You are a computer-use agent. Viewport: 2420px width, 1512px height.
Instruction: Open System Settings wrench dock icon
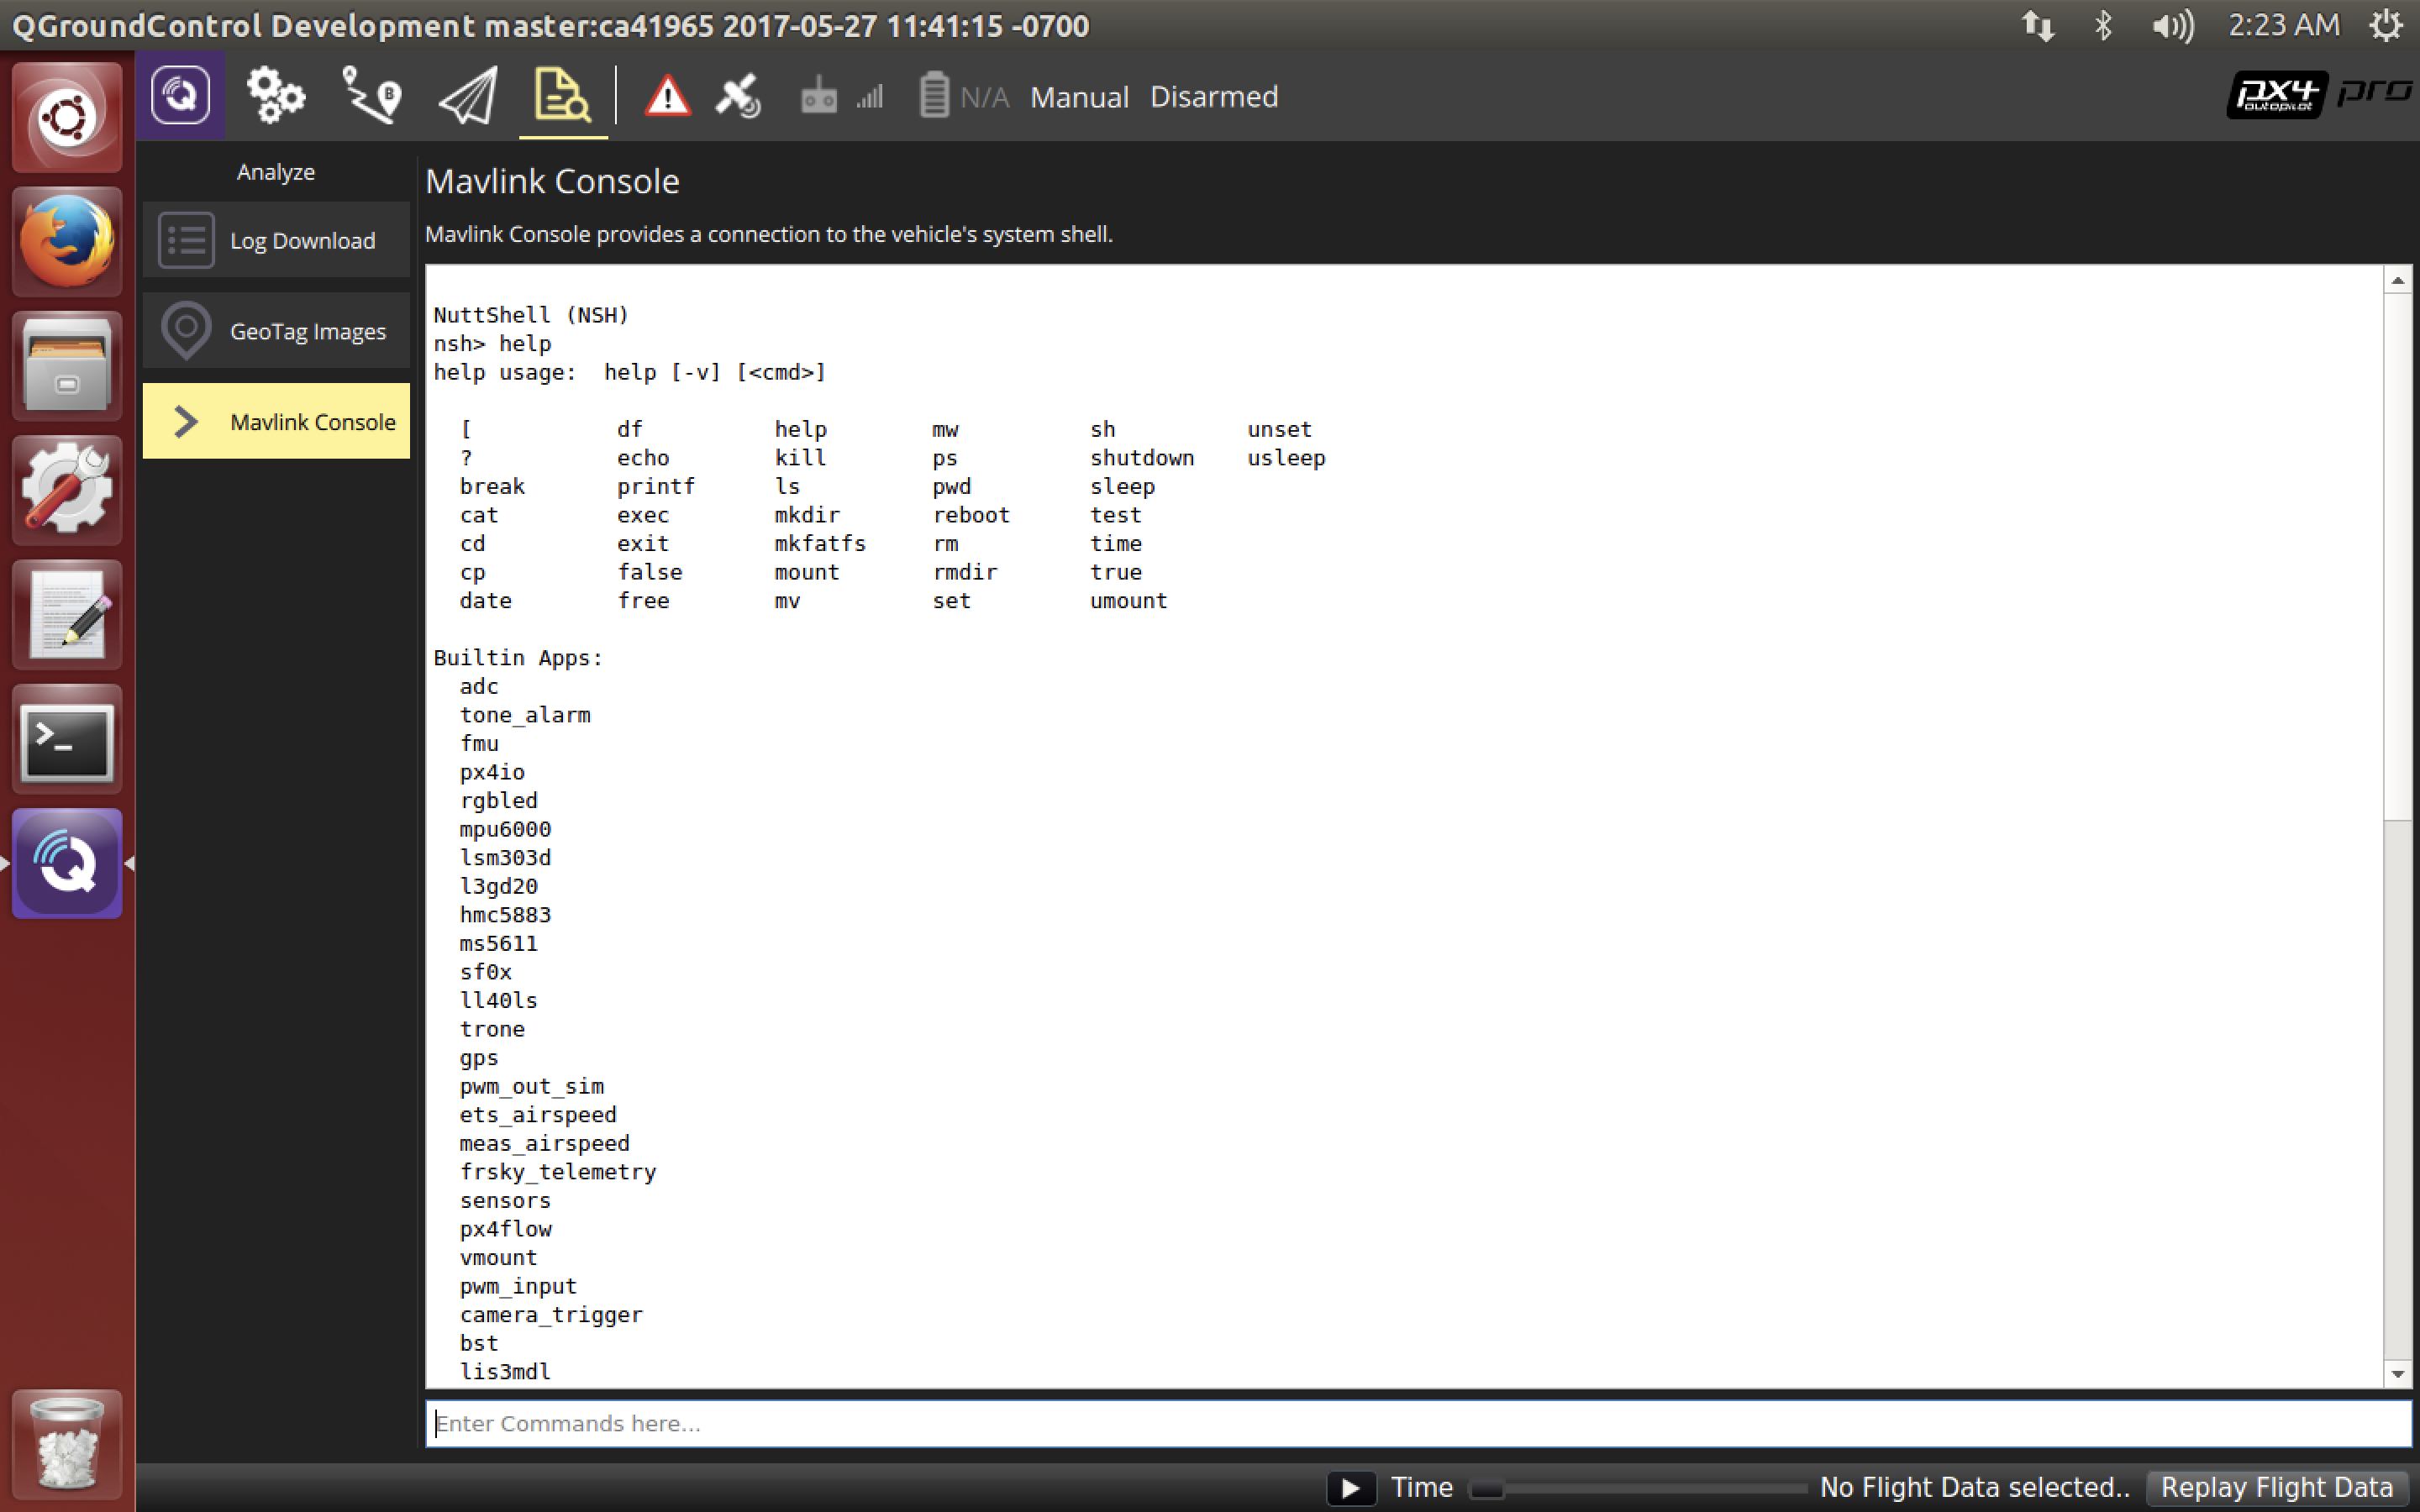67,490
